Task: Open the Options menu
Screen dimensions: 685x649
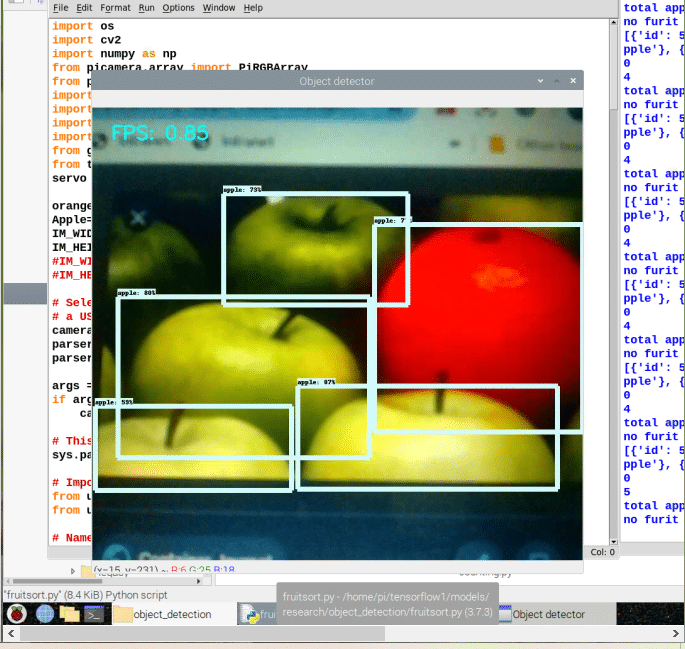Action: [178, 8]
